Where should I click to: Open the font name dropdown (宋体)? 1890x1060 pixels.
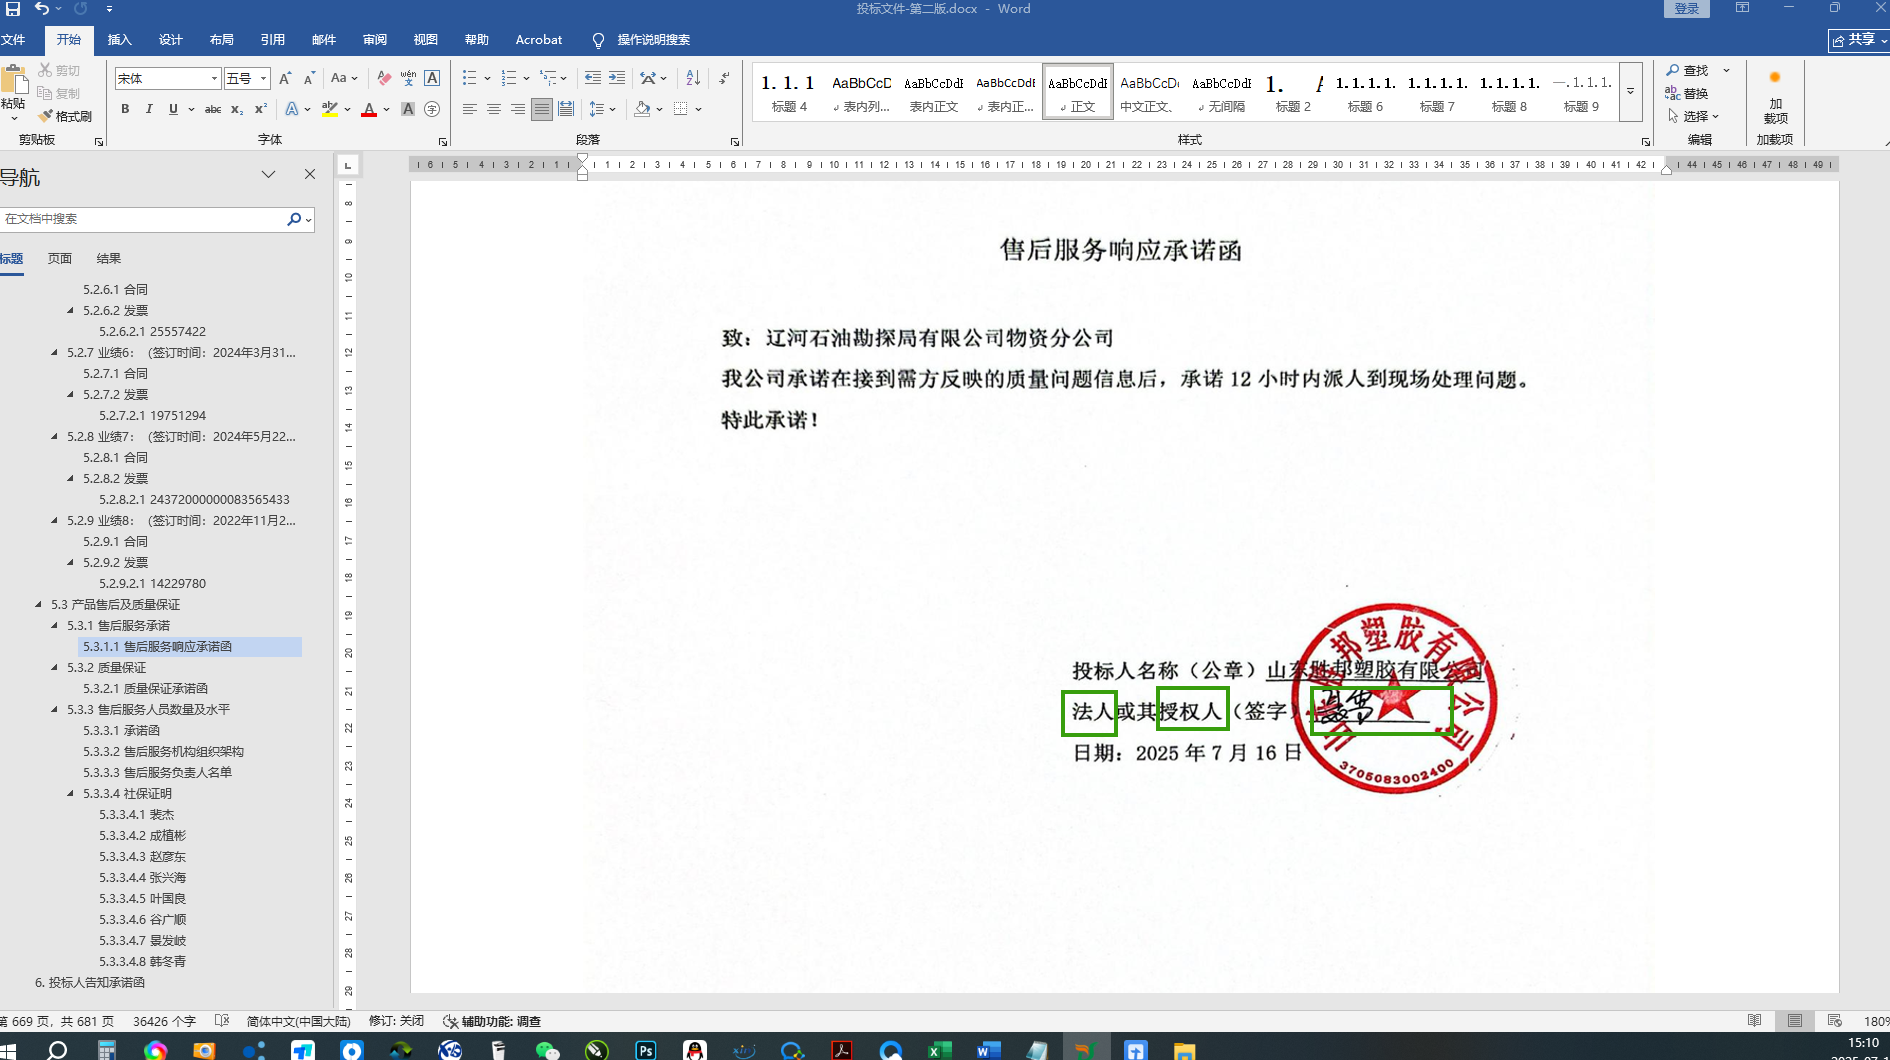pyautogui.click(x=214, y=78)
